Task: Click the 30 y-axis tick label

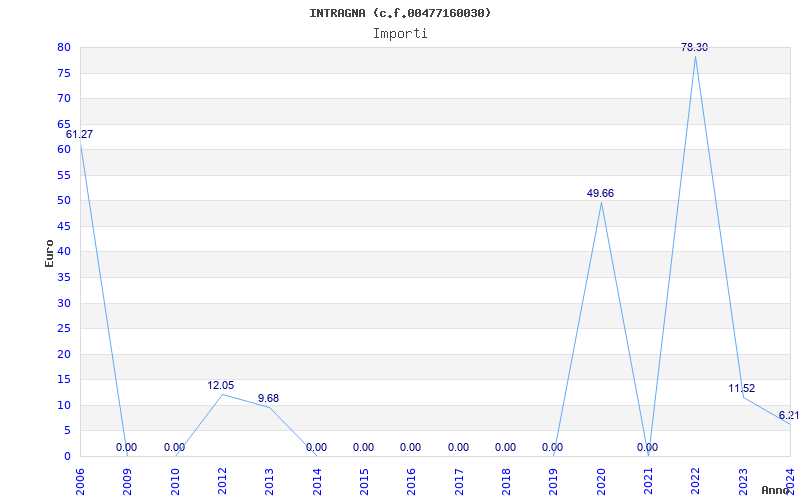Action: pyautogui.click(x=64, y=304)
